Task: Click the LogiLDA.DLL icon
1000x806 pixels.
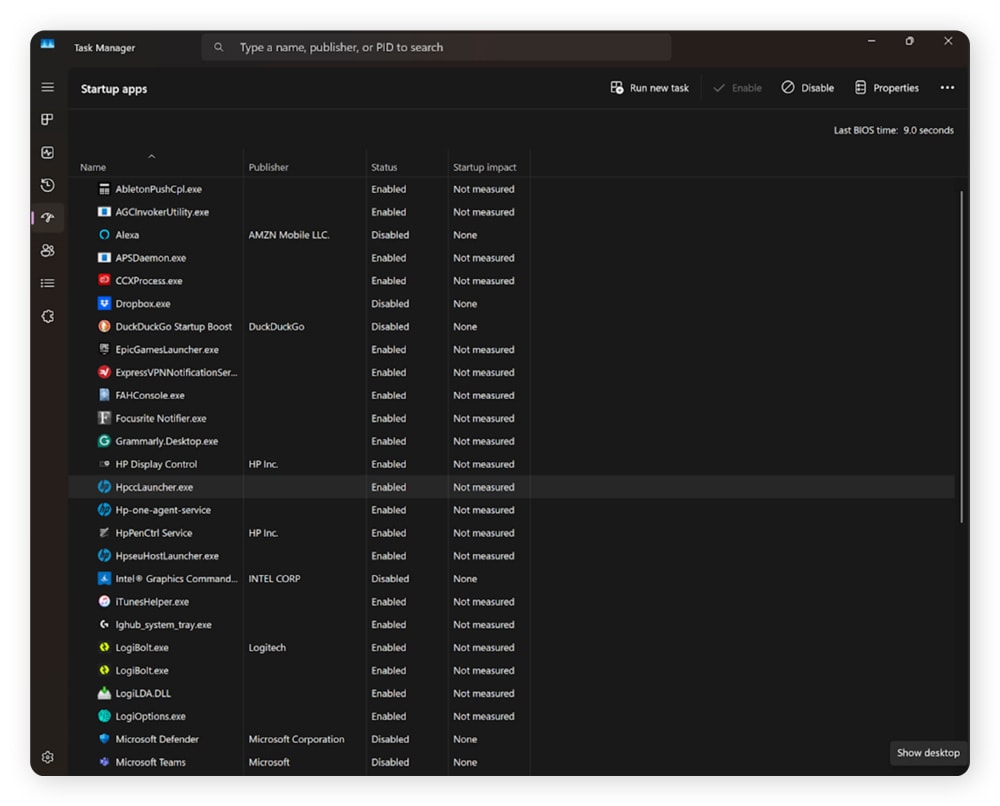Action: tap(104, 693)
